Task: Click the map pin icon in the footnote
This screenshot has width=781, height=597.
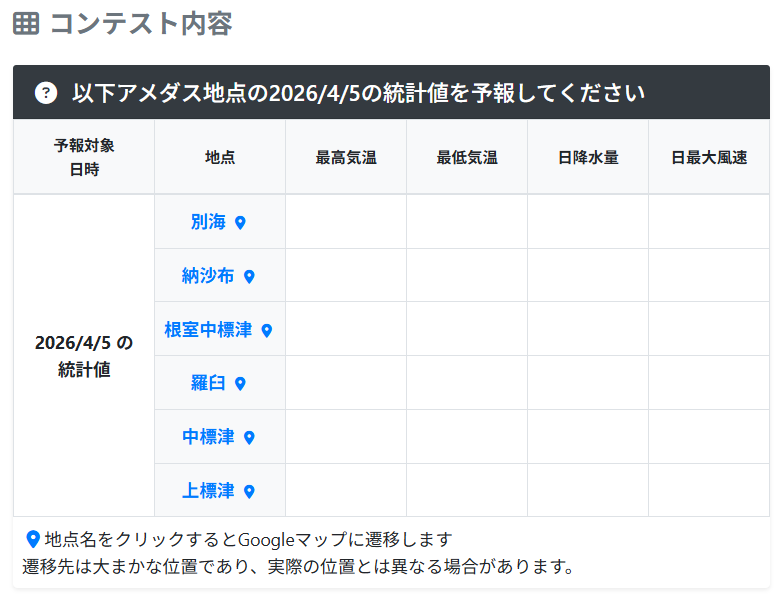Action: pos(33,539)
